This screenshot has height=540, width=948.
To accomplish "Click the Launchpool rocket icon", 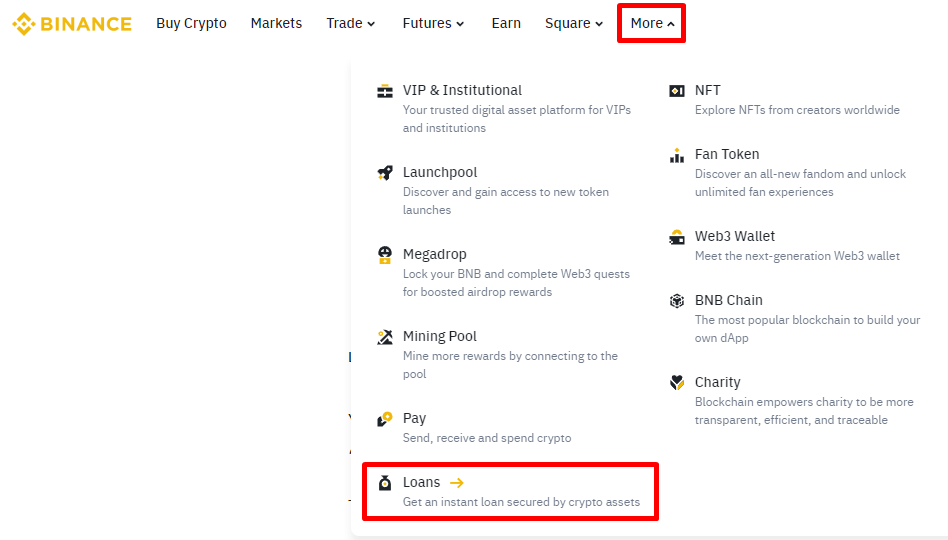I will [385, 173].
